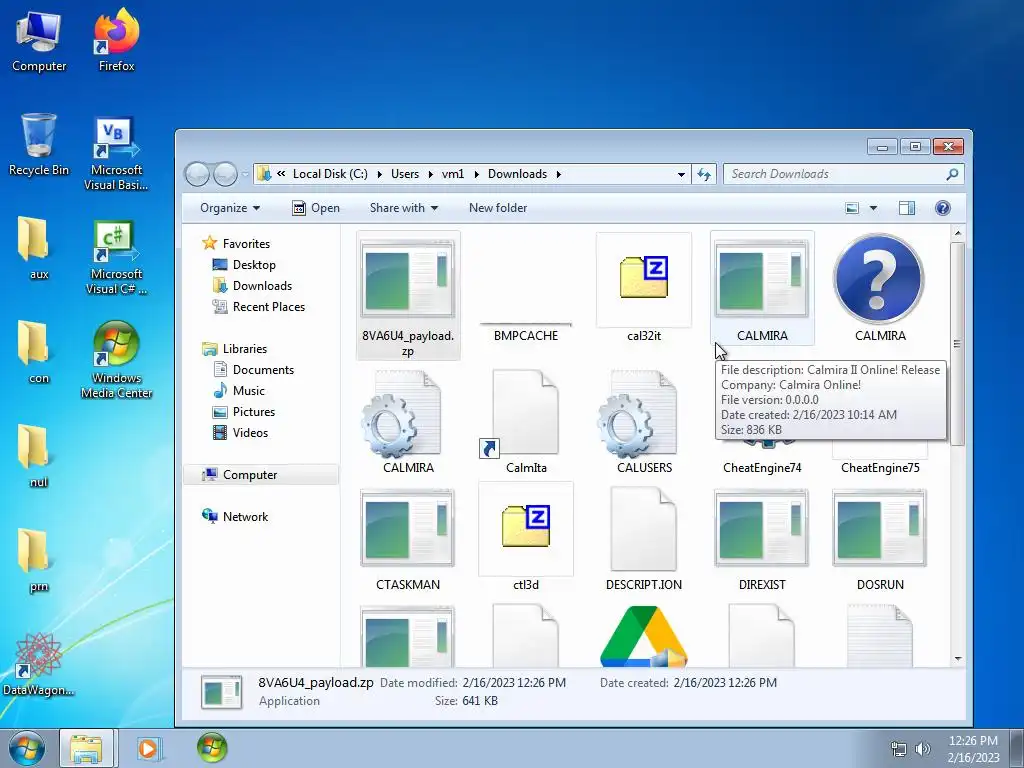Open Recent Places in the navigation pane
1024x768 pixels.
[268, 306]
